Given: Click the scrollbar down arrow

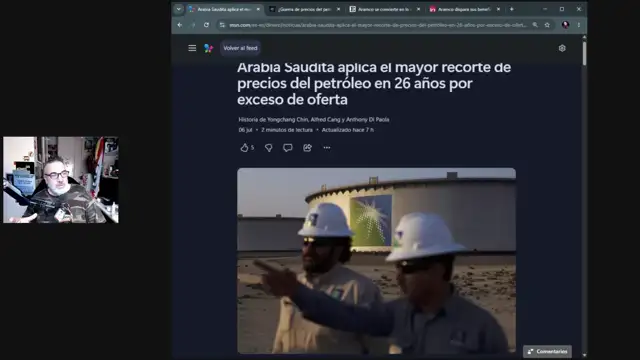Looking at the screenshot, I should coord(584,356).
